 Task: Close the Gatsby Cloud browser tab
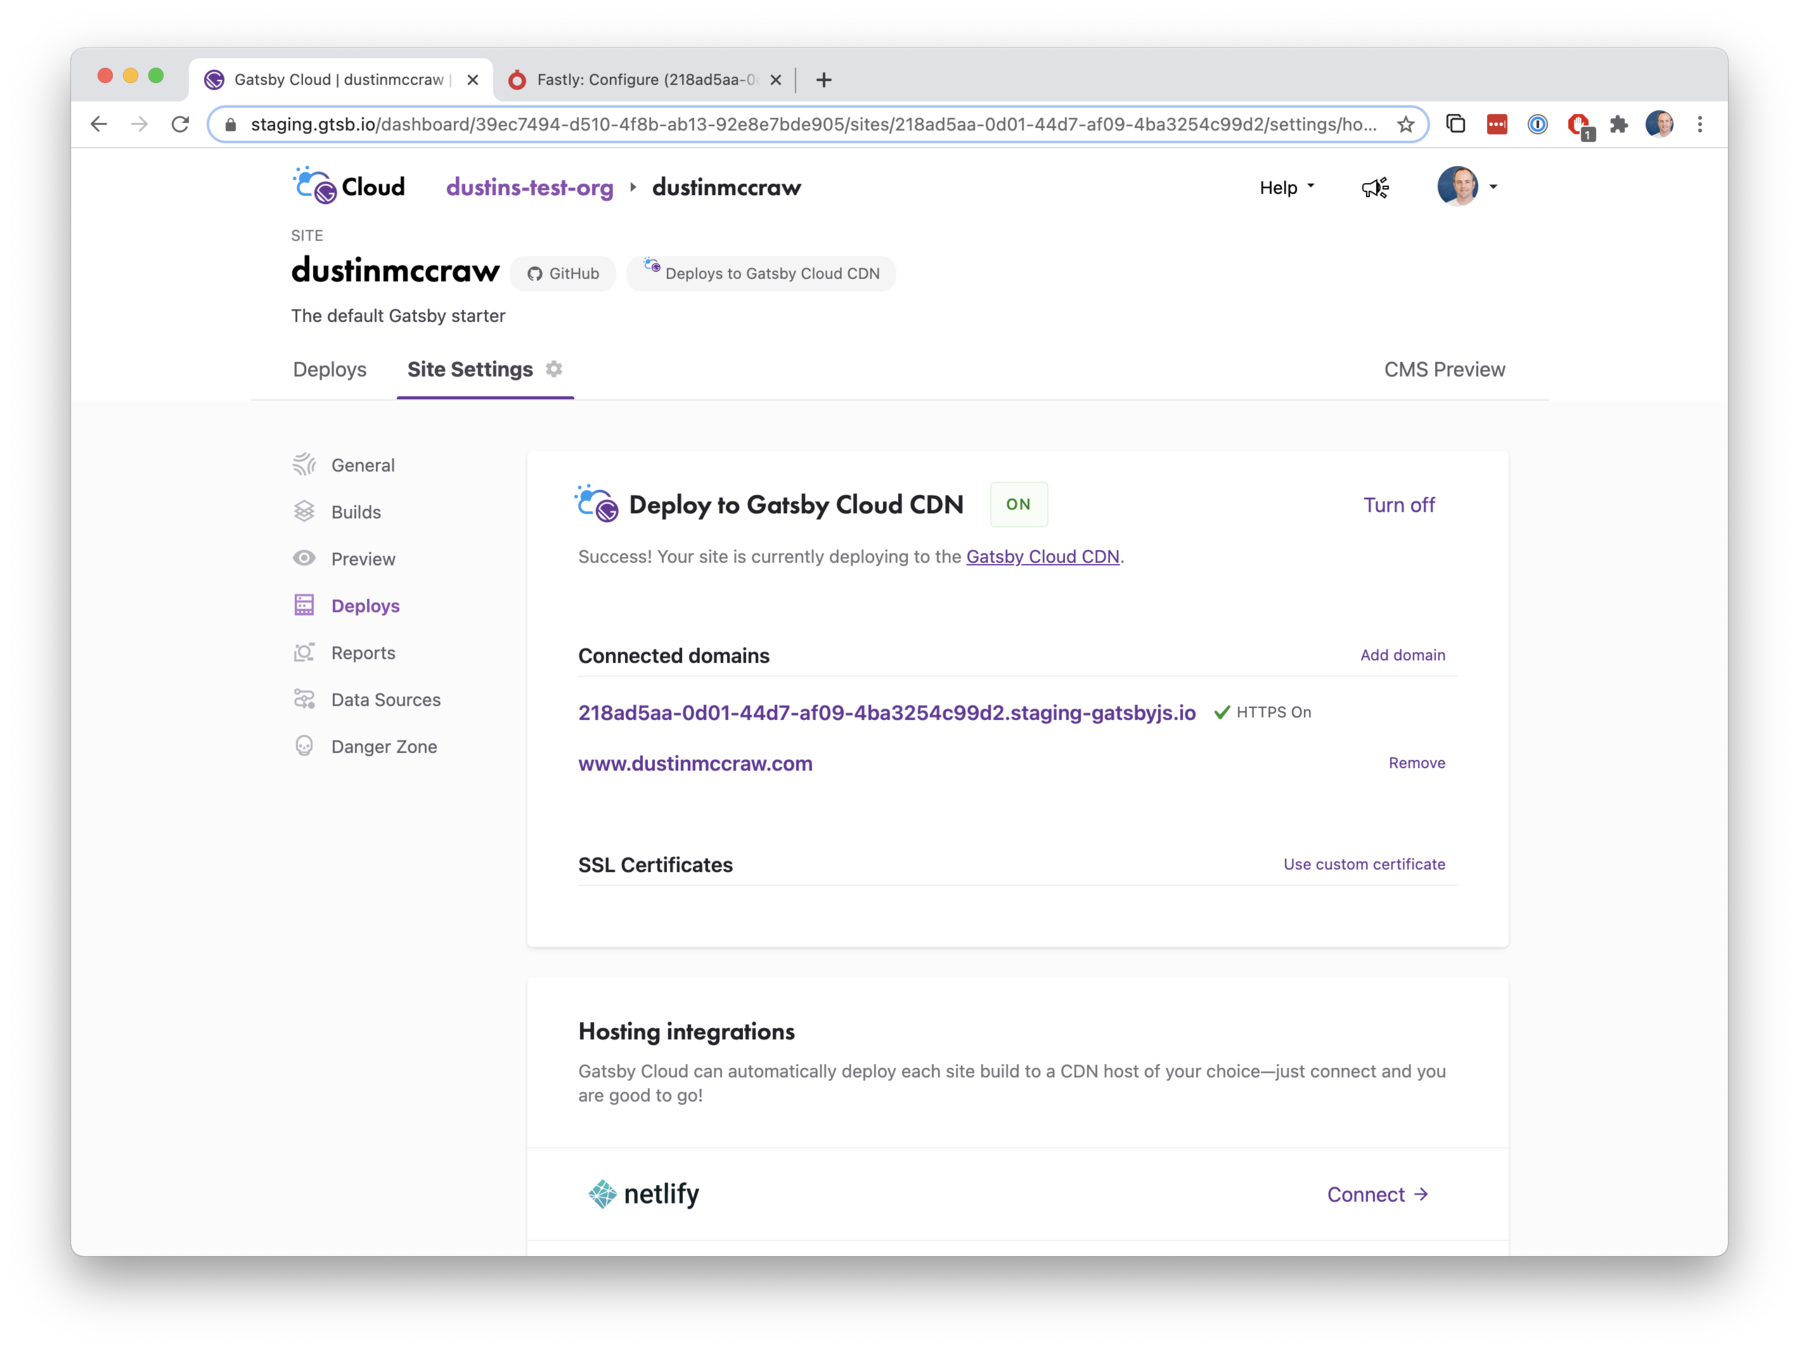click(472, 80)
